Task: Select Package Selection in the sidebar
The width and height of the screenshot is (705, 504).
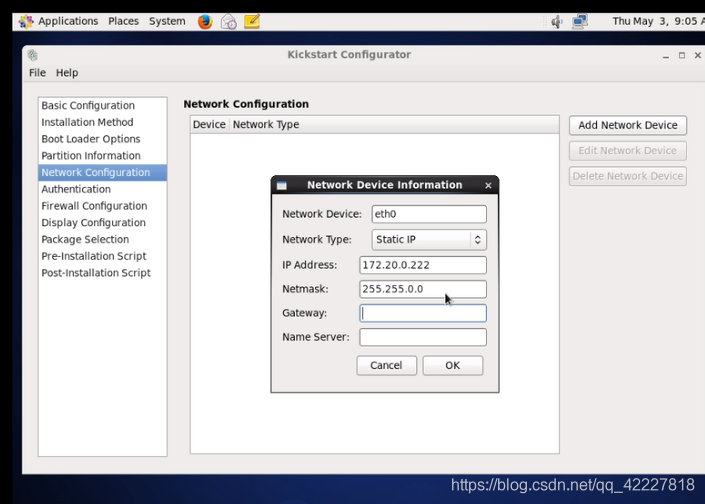Action: pos(103,239)
